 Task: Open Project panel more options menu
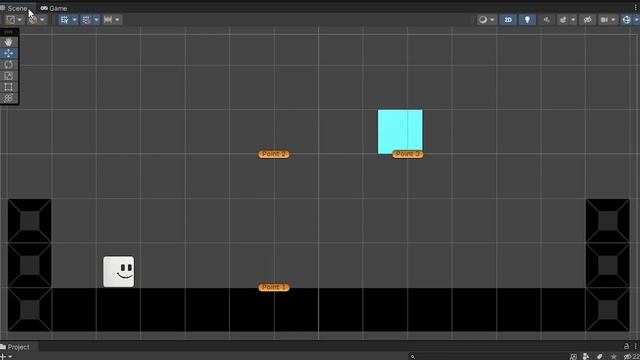click(636, 346)
